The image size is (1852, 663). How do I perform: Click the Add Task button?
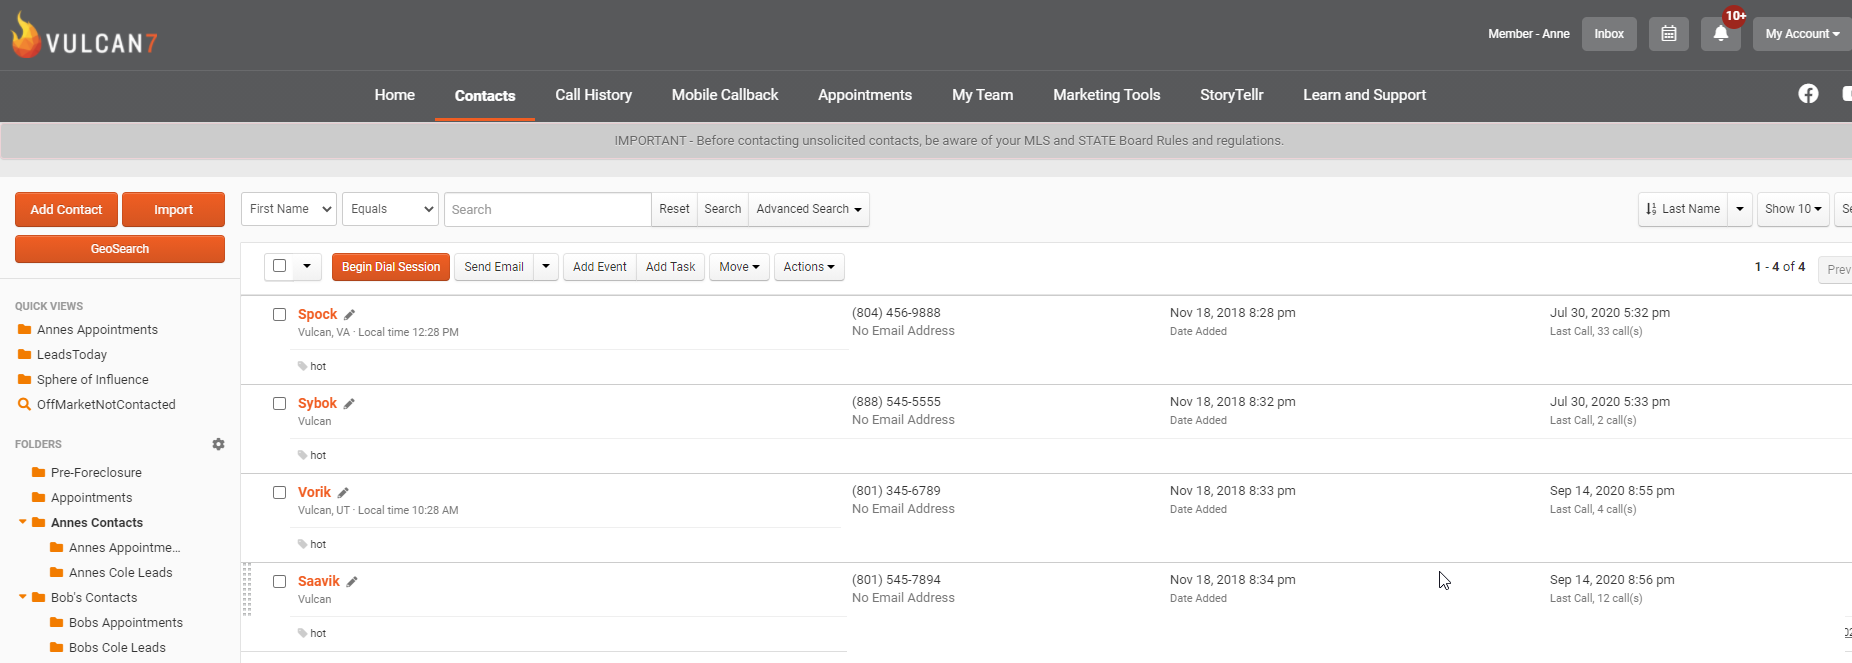[x=671, y=267]
